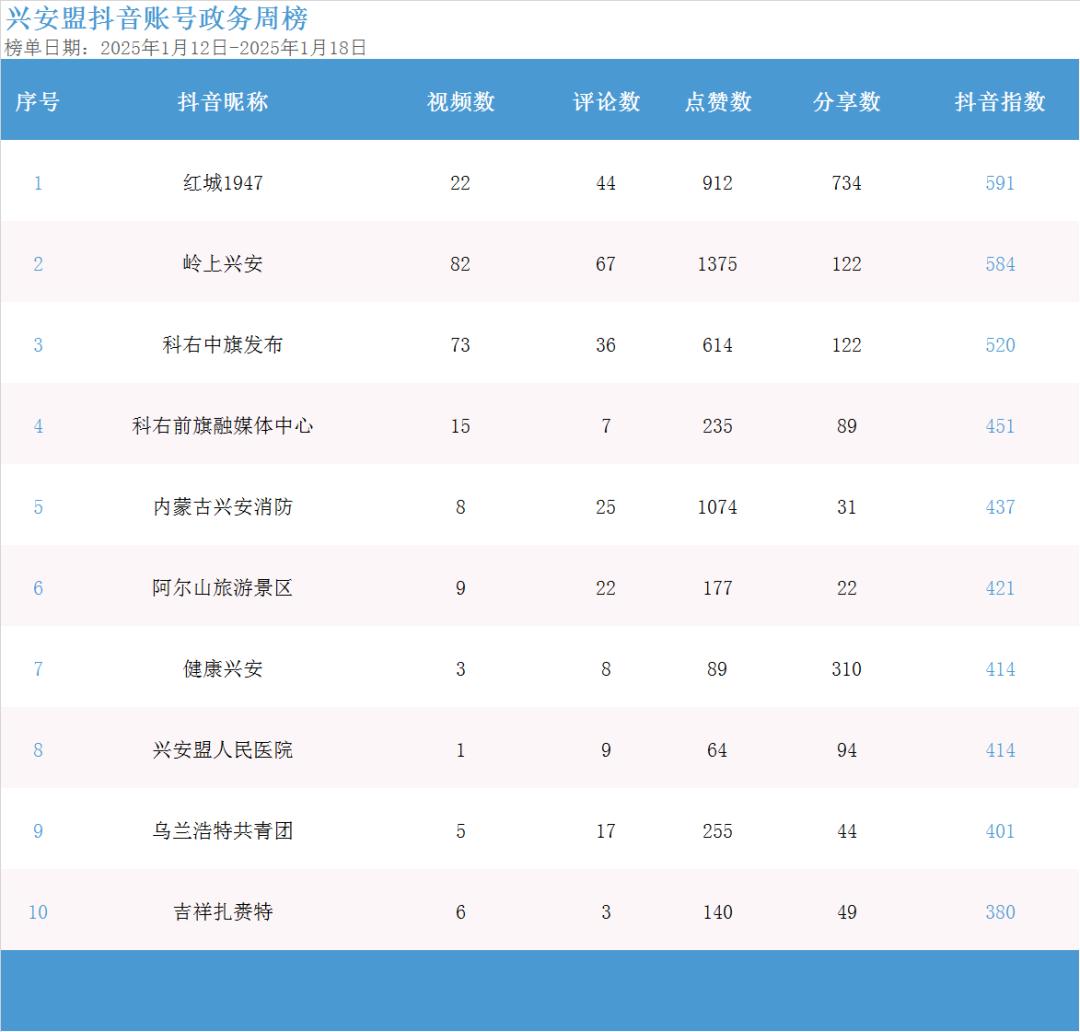Click the 抖音昵称 column header
The image size is (1080, 1032).
pos(222,102)
